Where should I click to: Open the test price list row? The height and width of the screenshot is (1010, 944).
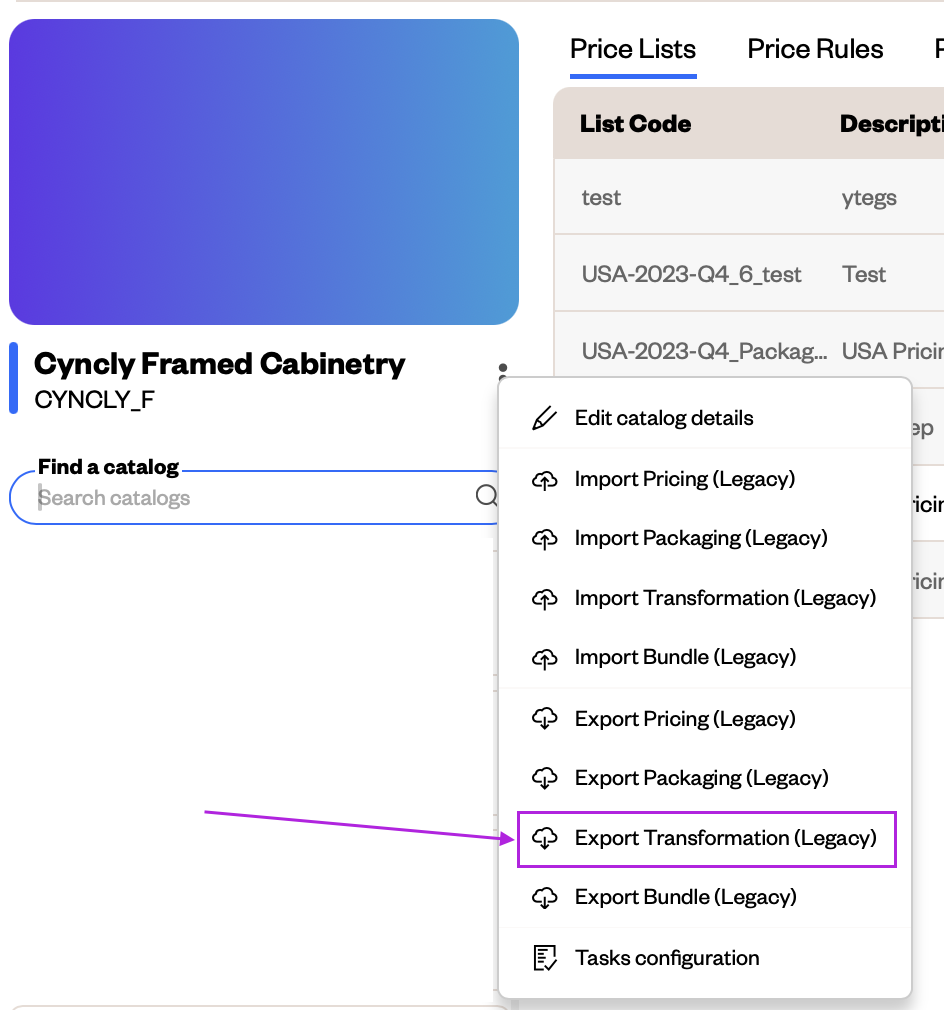click(749, 197)
